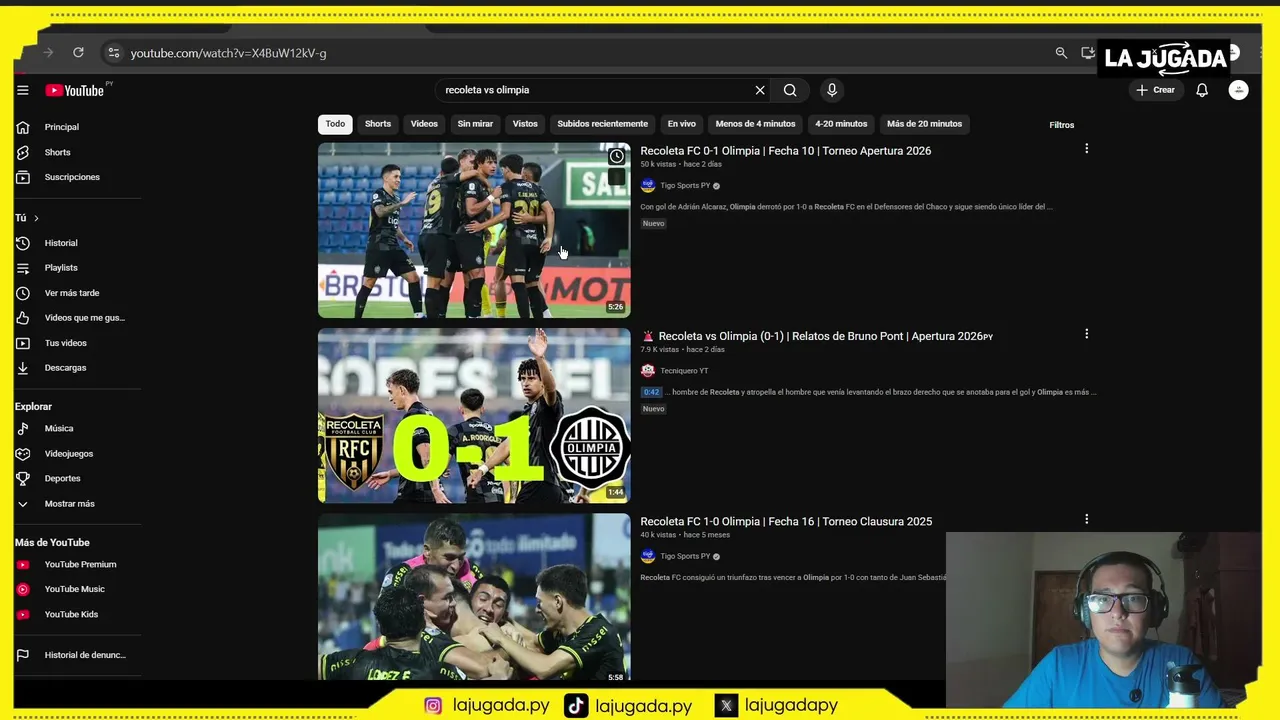Open Recoleta FC 1-0 Olimpia Clausura 2025 title
1280x720 pixels.
tap(786, 521)
